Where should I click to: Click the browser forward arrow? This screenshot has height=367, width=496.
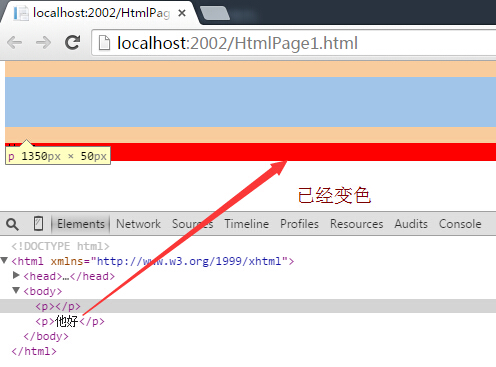click(43, 43)
